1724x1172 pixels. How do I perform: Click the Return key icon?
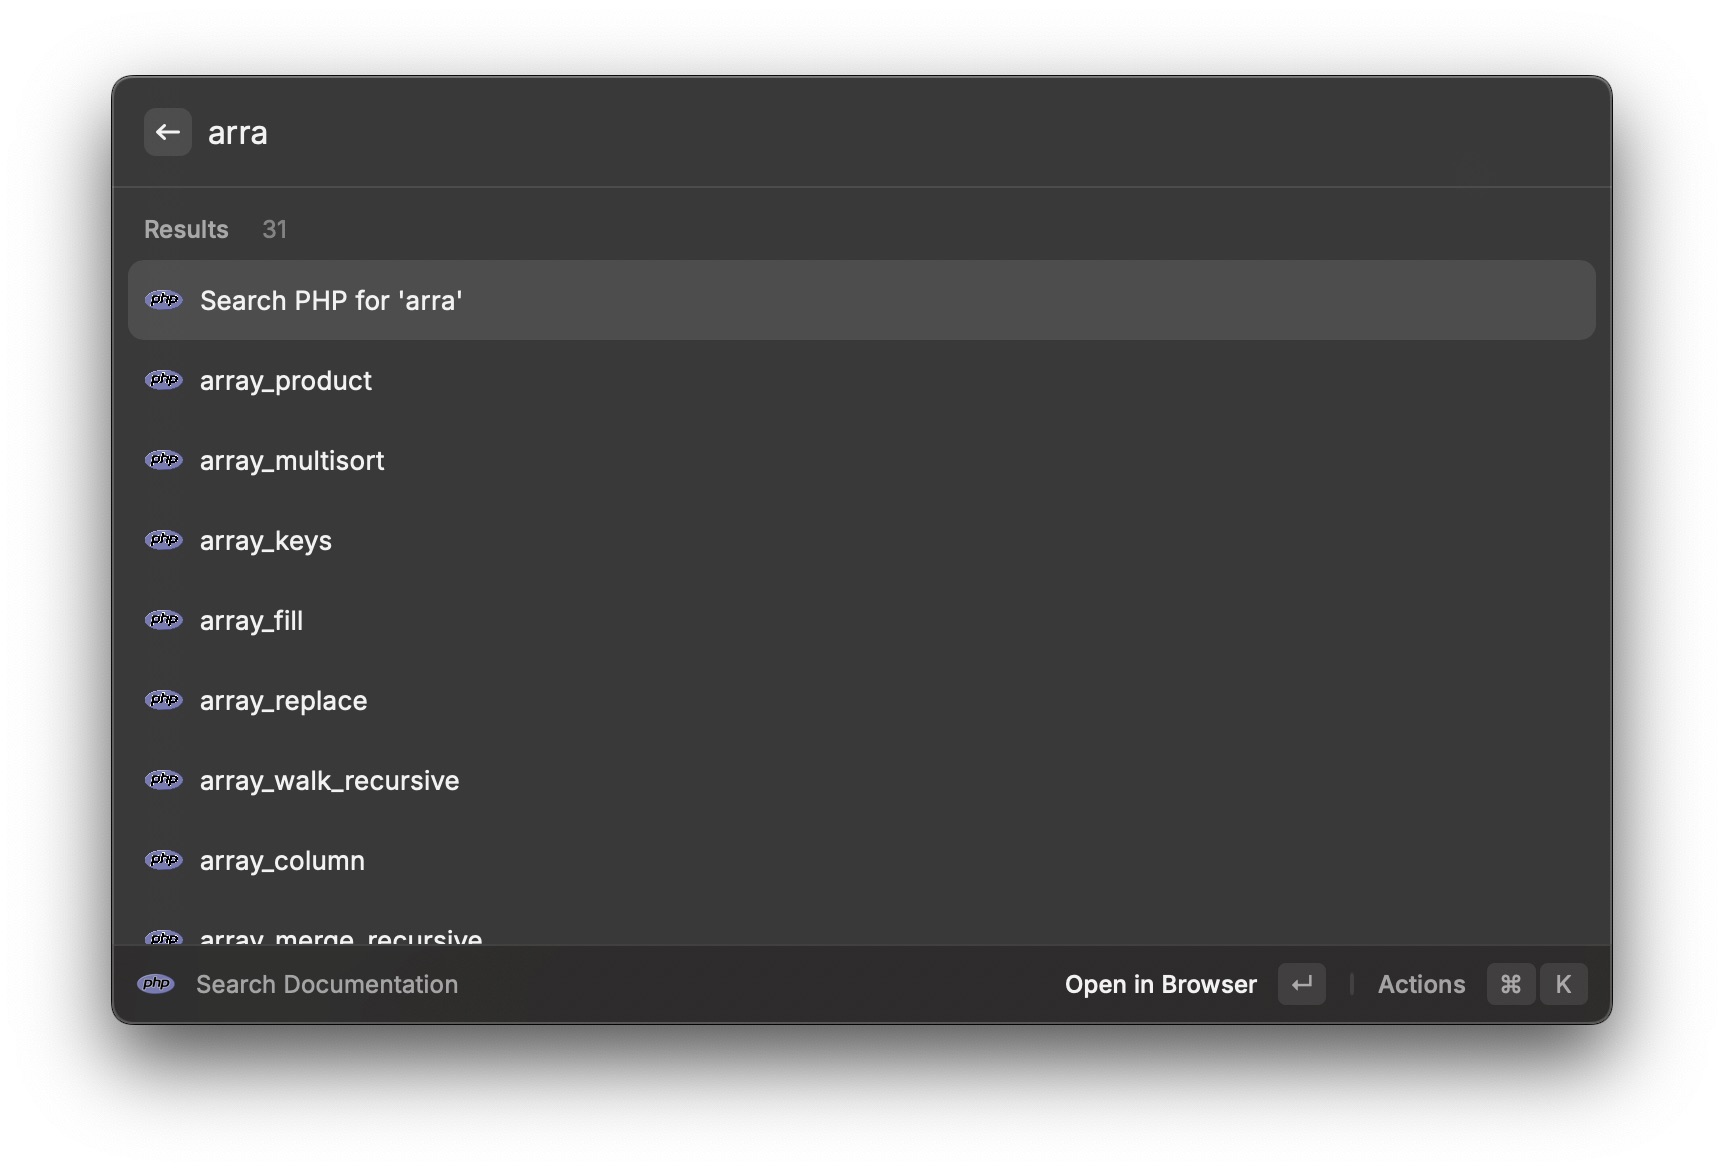point(1302,984)
